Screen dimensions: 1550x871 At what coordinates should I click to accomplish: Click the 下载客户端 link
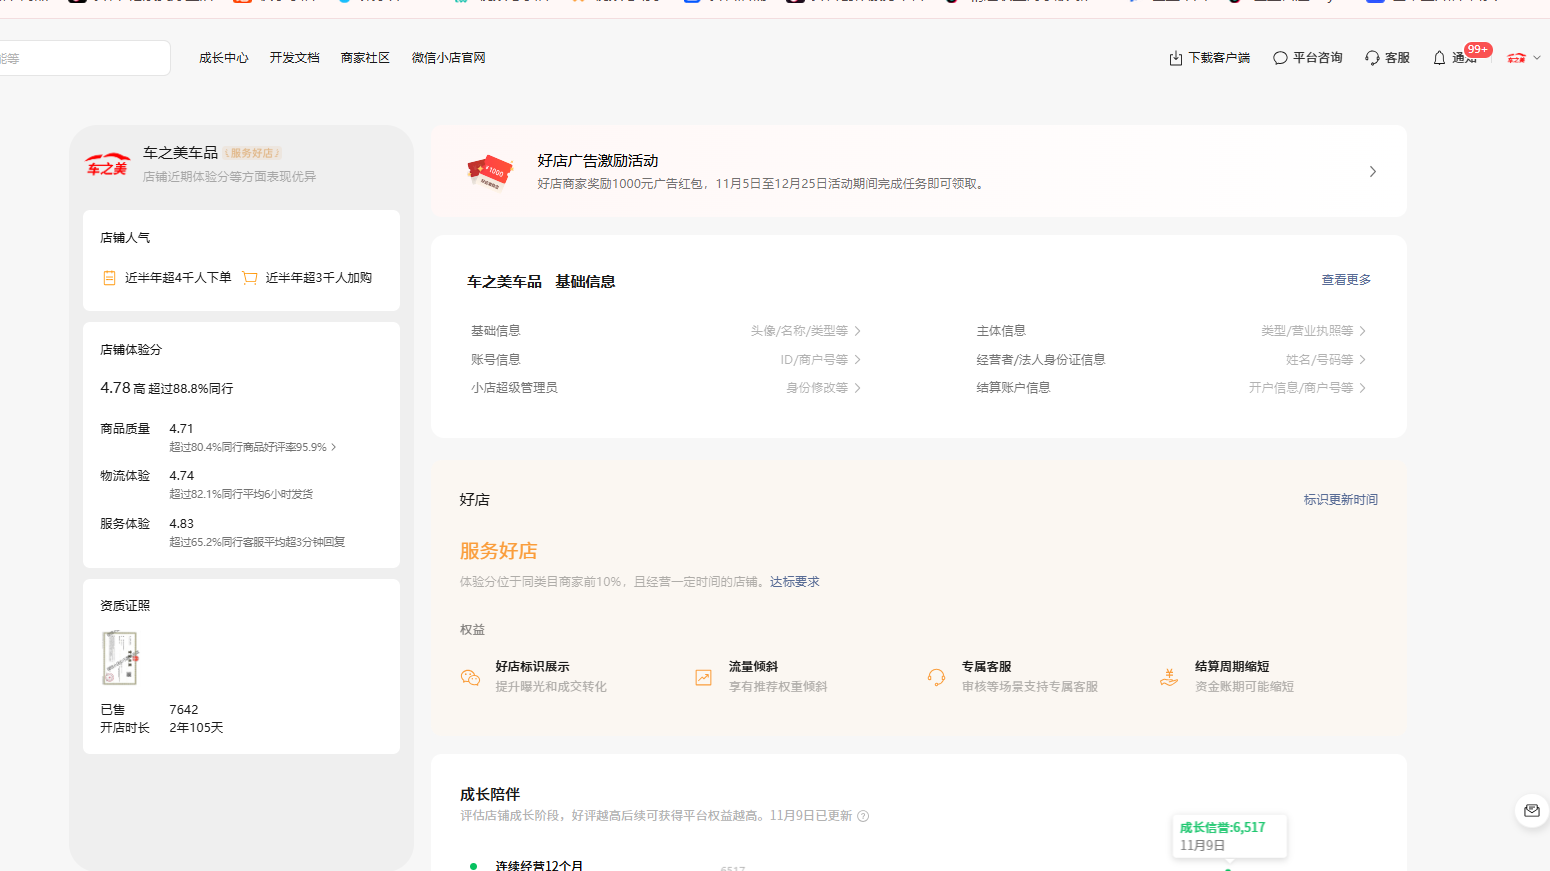tap(1219, 58)
